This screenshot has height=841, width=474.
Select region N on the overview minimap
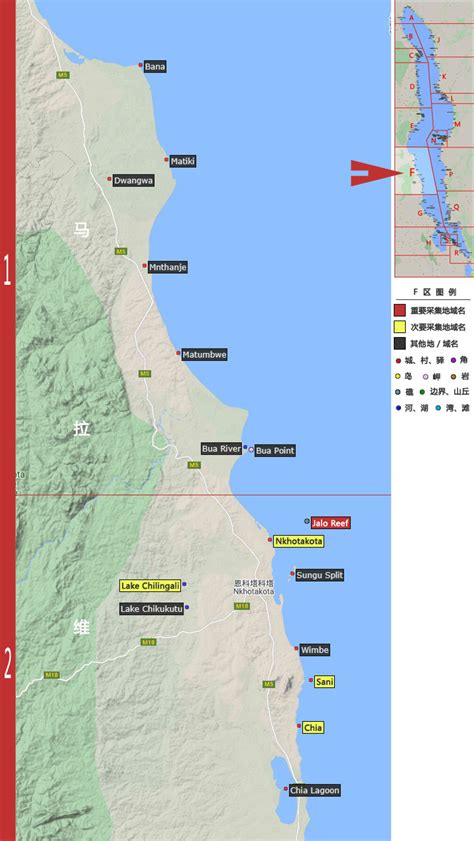pos(433,141)
